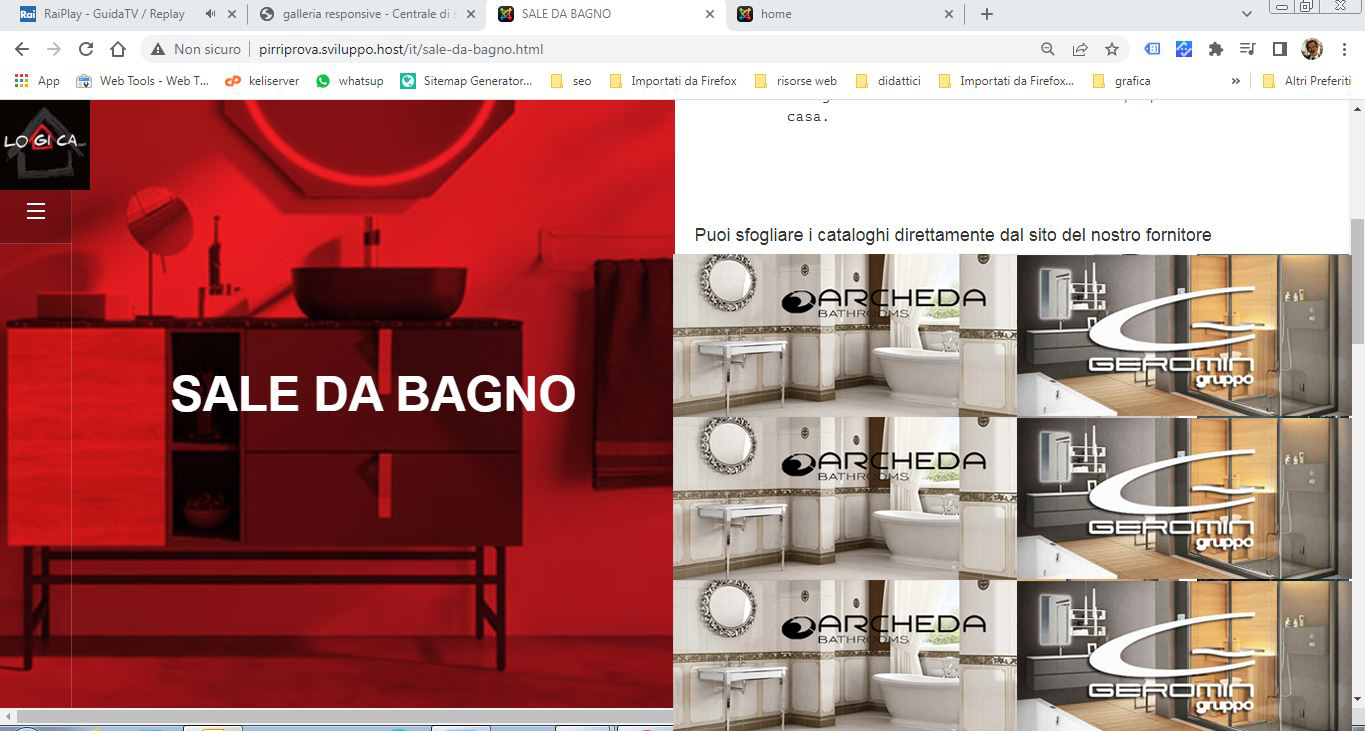The image size is (1365, 731).
Task: Open the blue checkmark extension icon
Action: [x=1184, y=49]
